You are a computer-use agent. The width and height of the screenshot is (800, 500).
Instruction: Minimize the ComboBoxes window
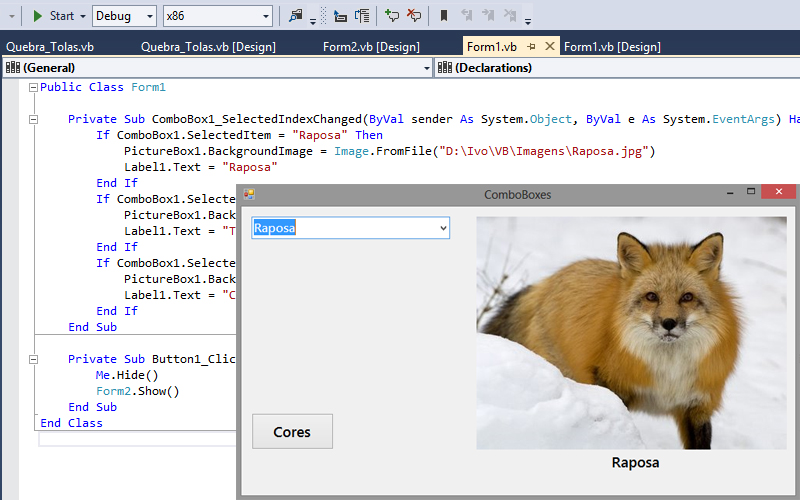tap(730, 192)
